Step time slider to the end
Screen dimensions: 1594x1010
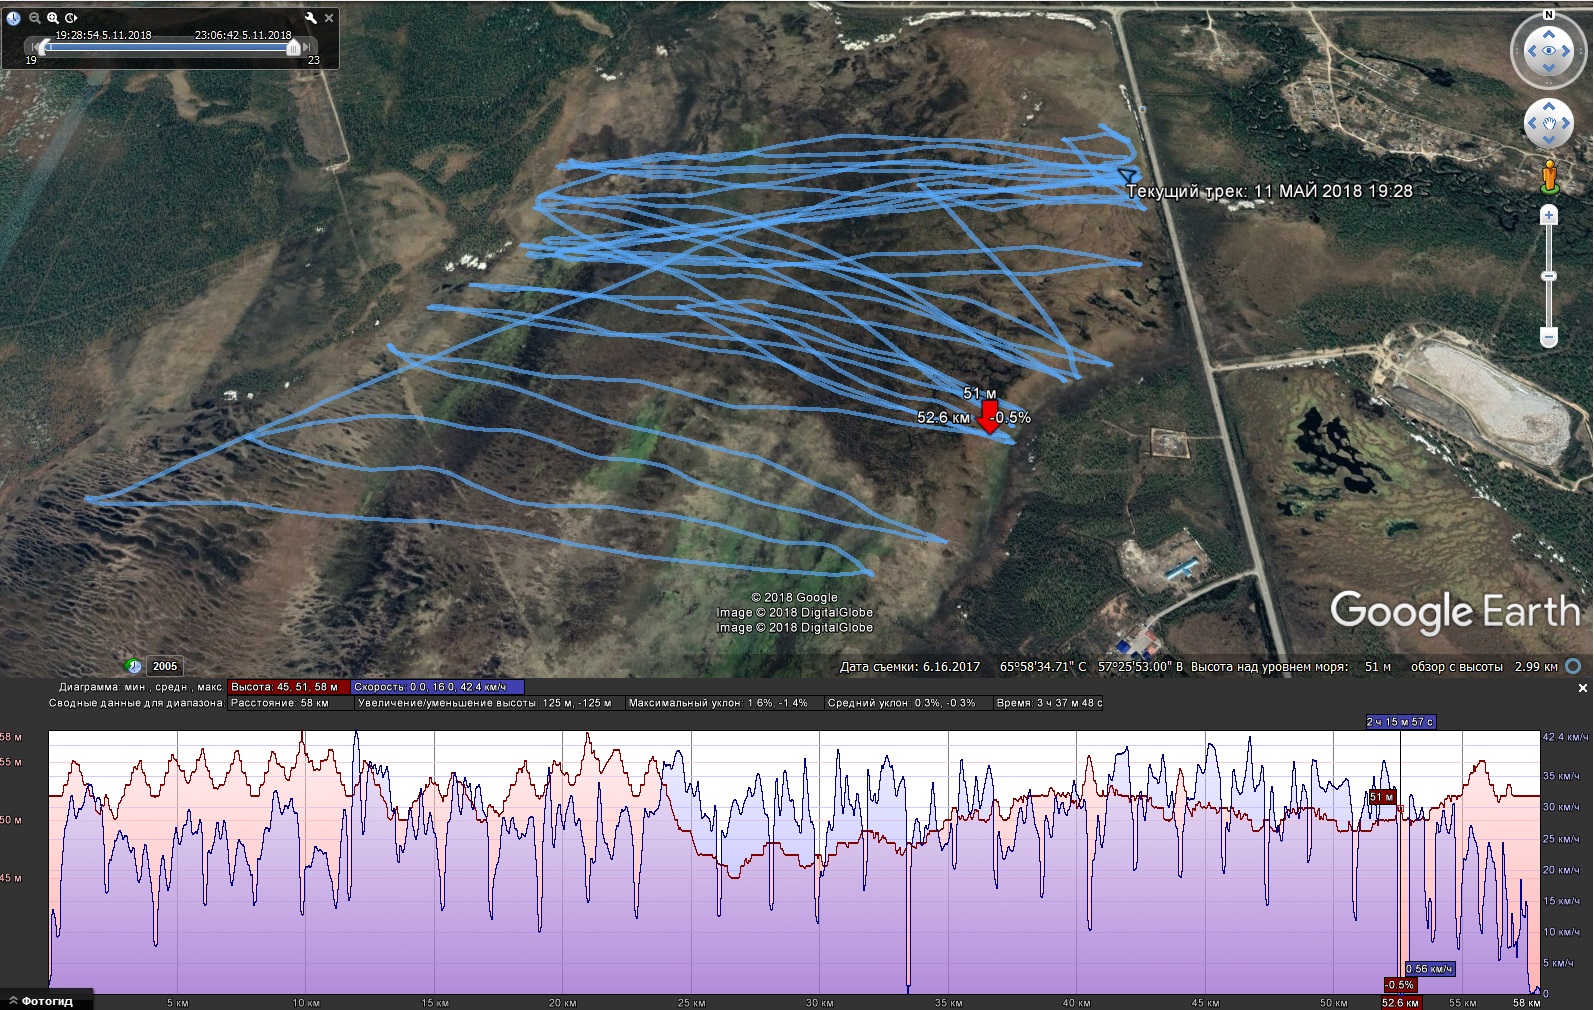pyautogui.click(x=308, y=47)
